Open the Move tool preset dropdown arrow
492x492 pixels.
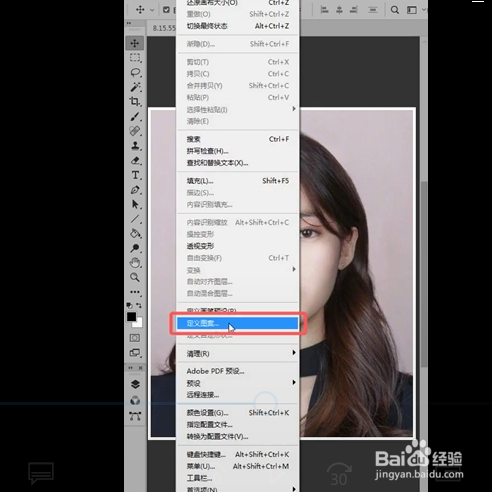[152, 10]
